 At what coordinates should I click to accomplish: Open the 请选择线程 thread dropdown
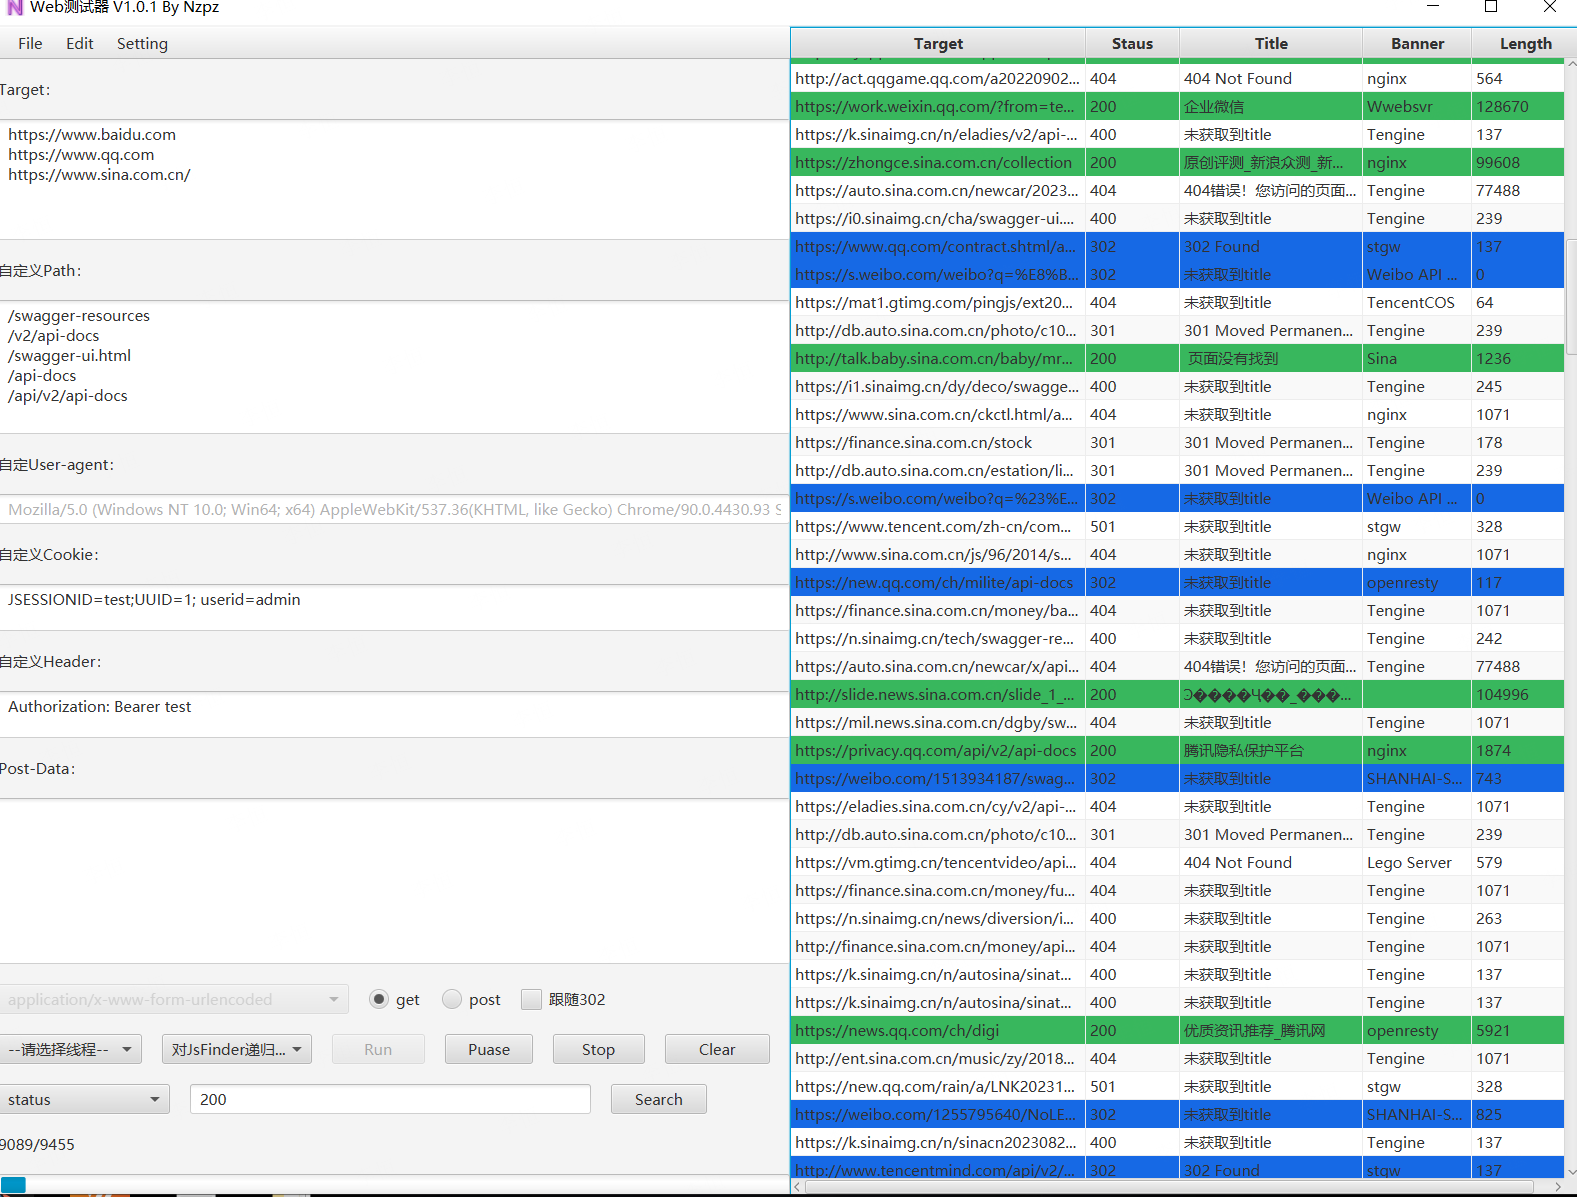(x=70, y=1049)
